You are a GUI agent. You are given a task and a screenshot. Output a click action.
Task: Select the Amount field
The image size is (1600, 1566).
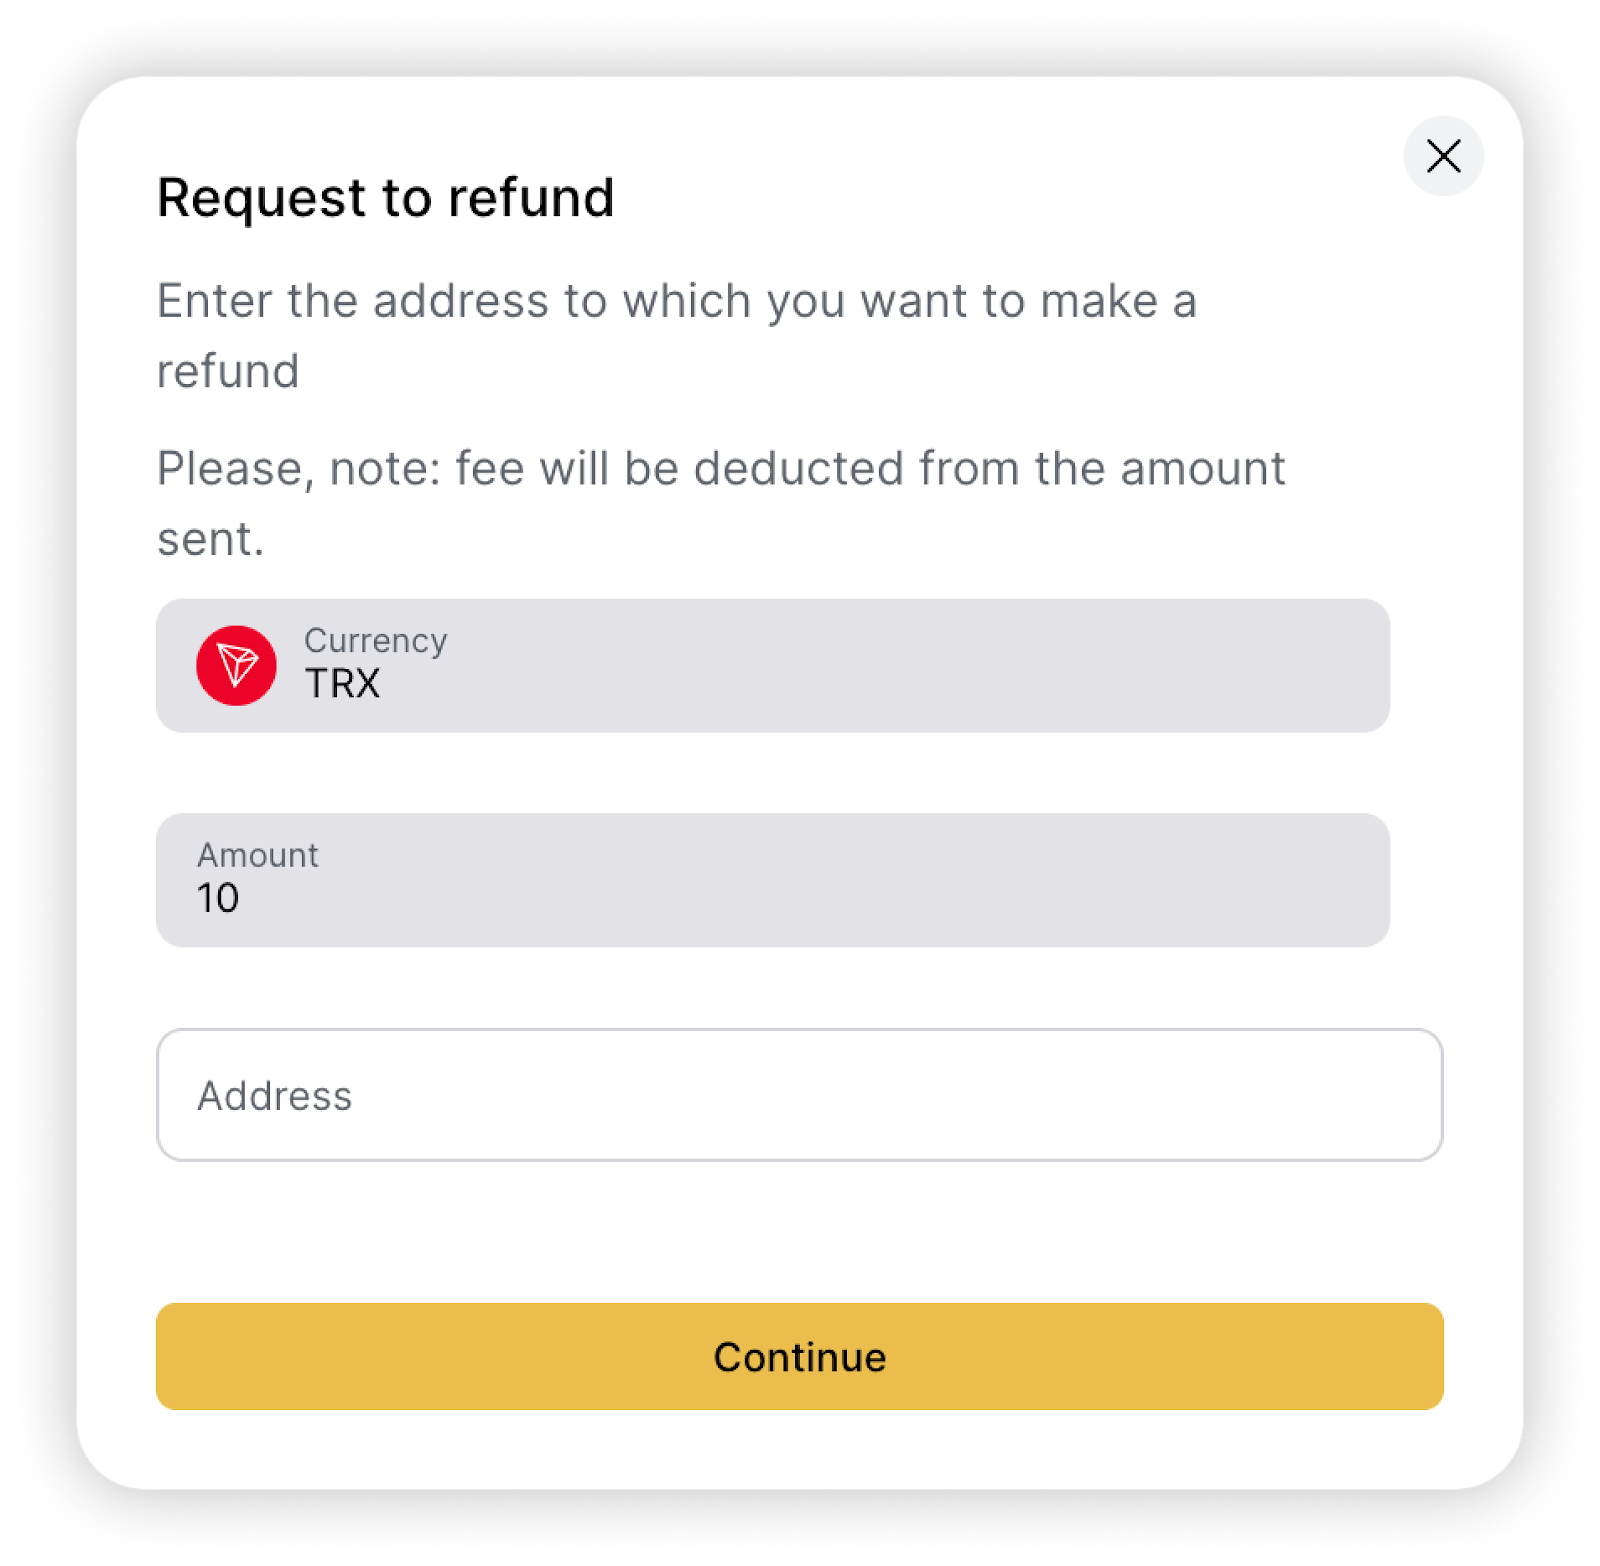tap(772, 880)
